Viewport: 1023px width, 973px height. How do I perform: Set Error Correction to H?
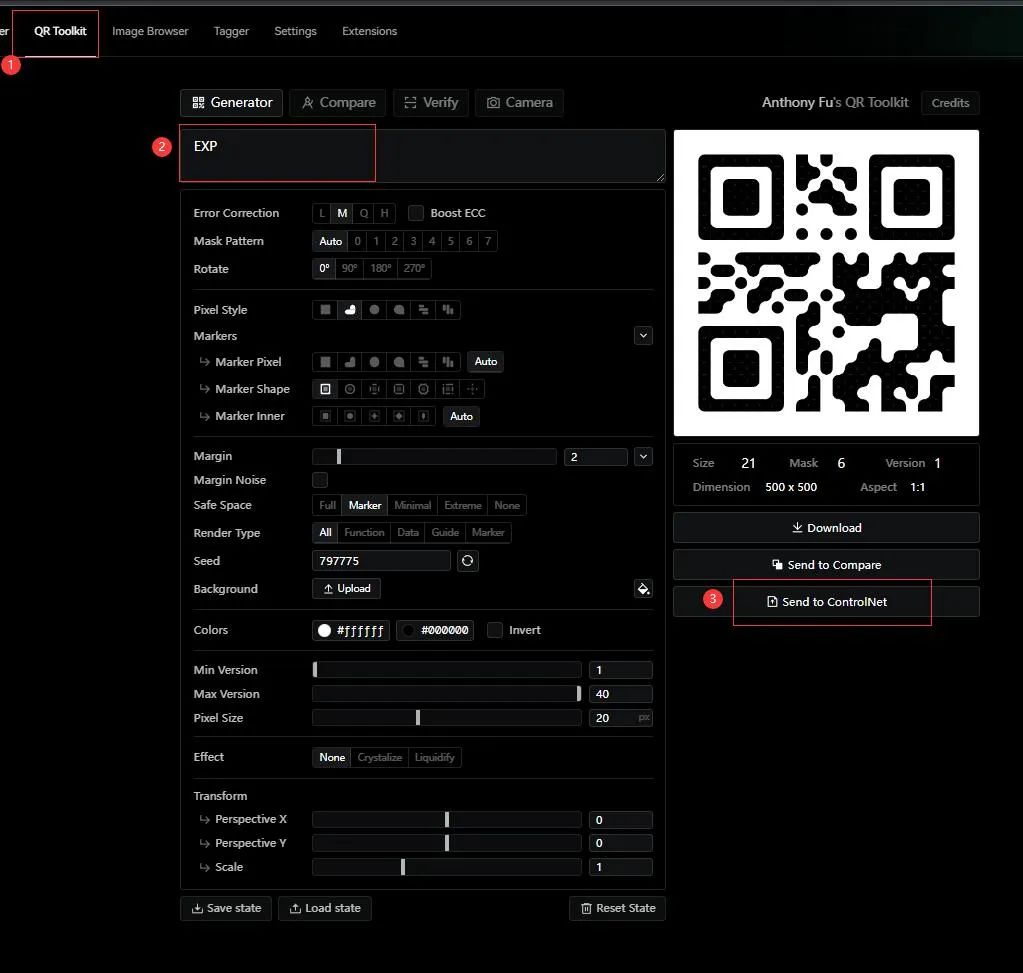pos(384,213)
